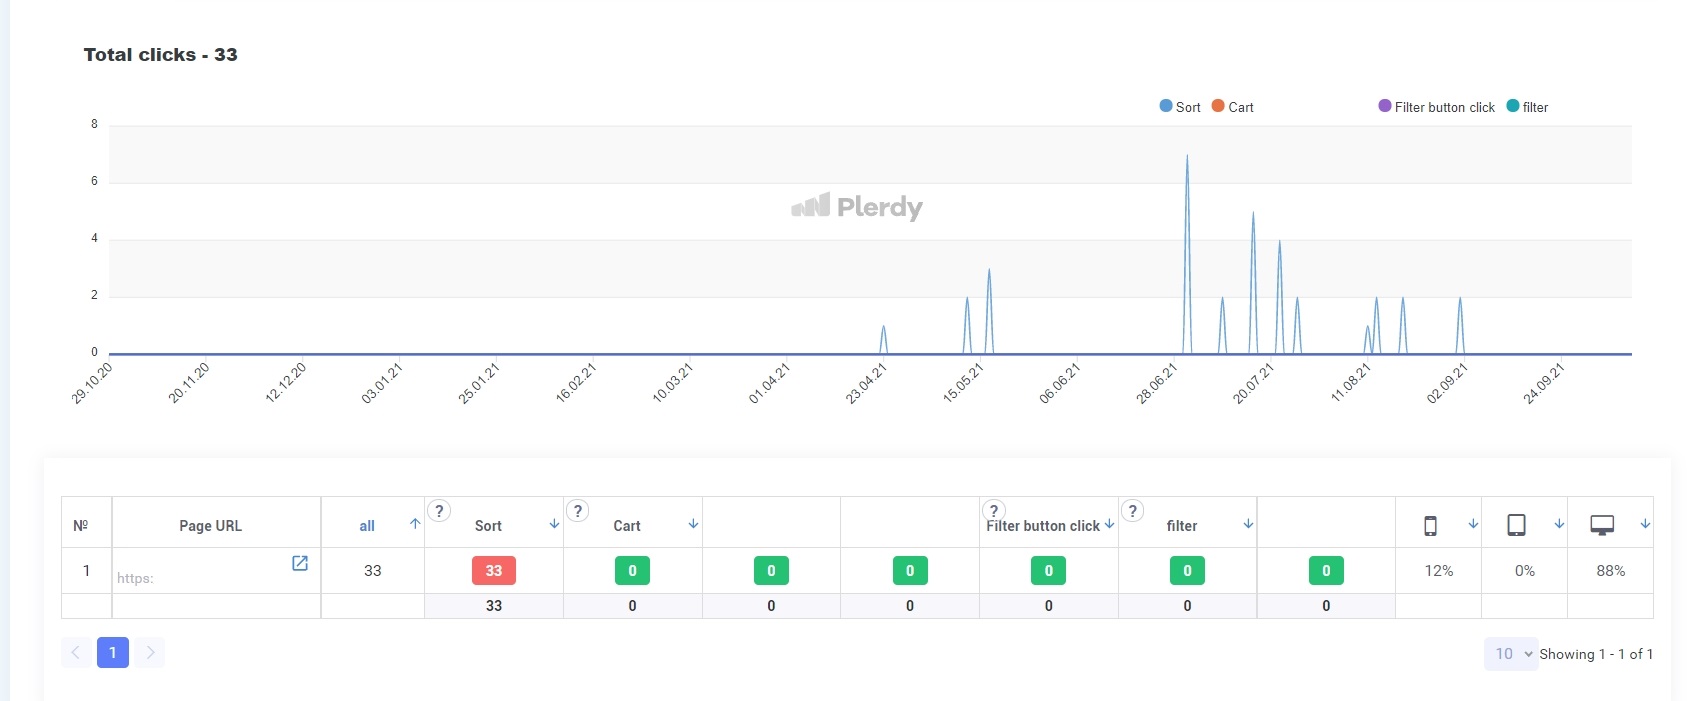This screenshot has width=1699, height=701.
Task: Click the teal filter legend color dot
Action: pos(1512,106)
